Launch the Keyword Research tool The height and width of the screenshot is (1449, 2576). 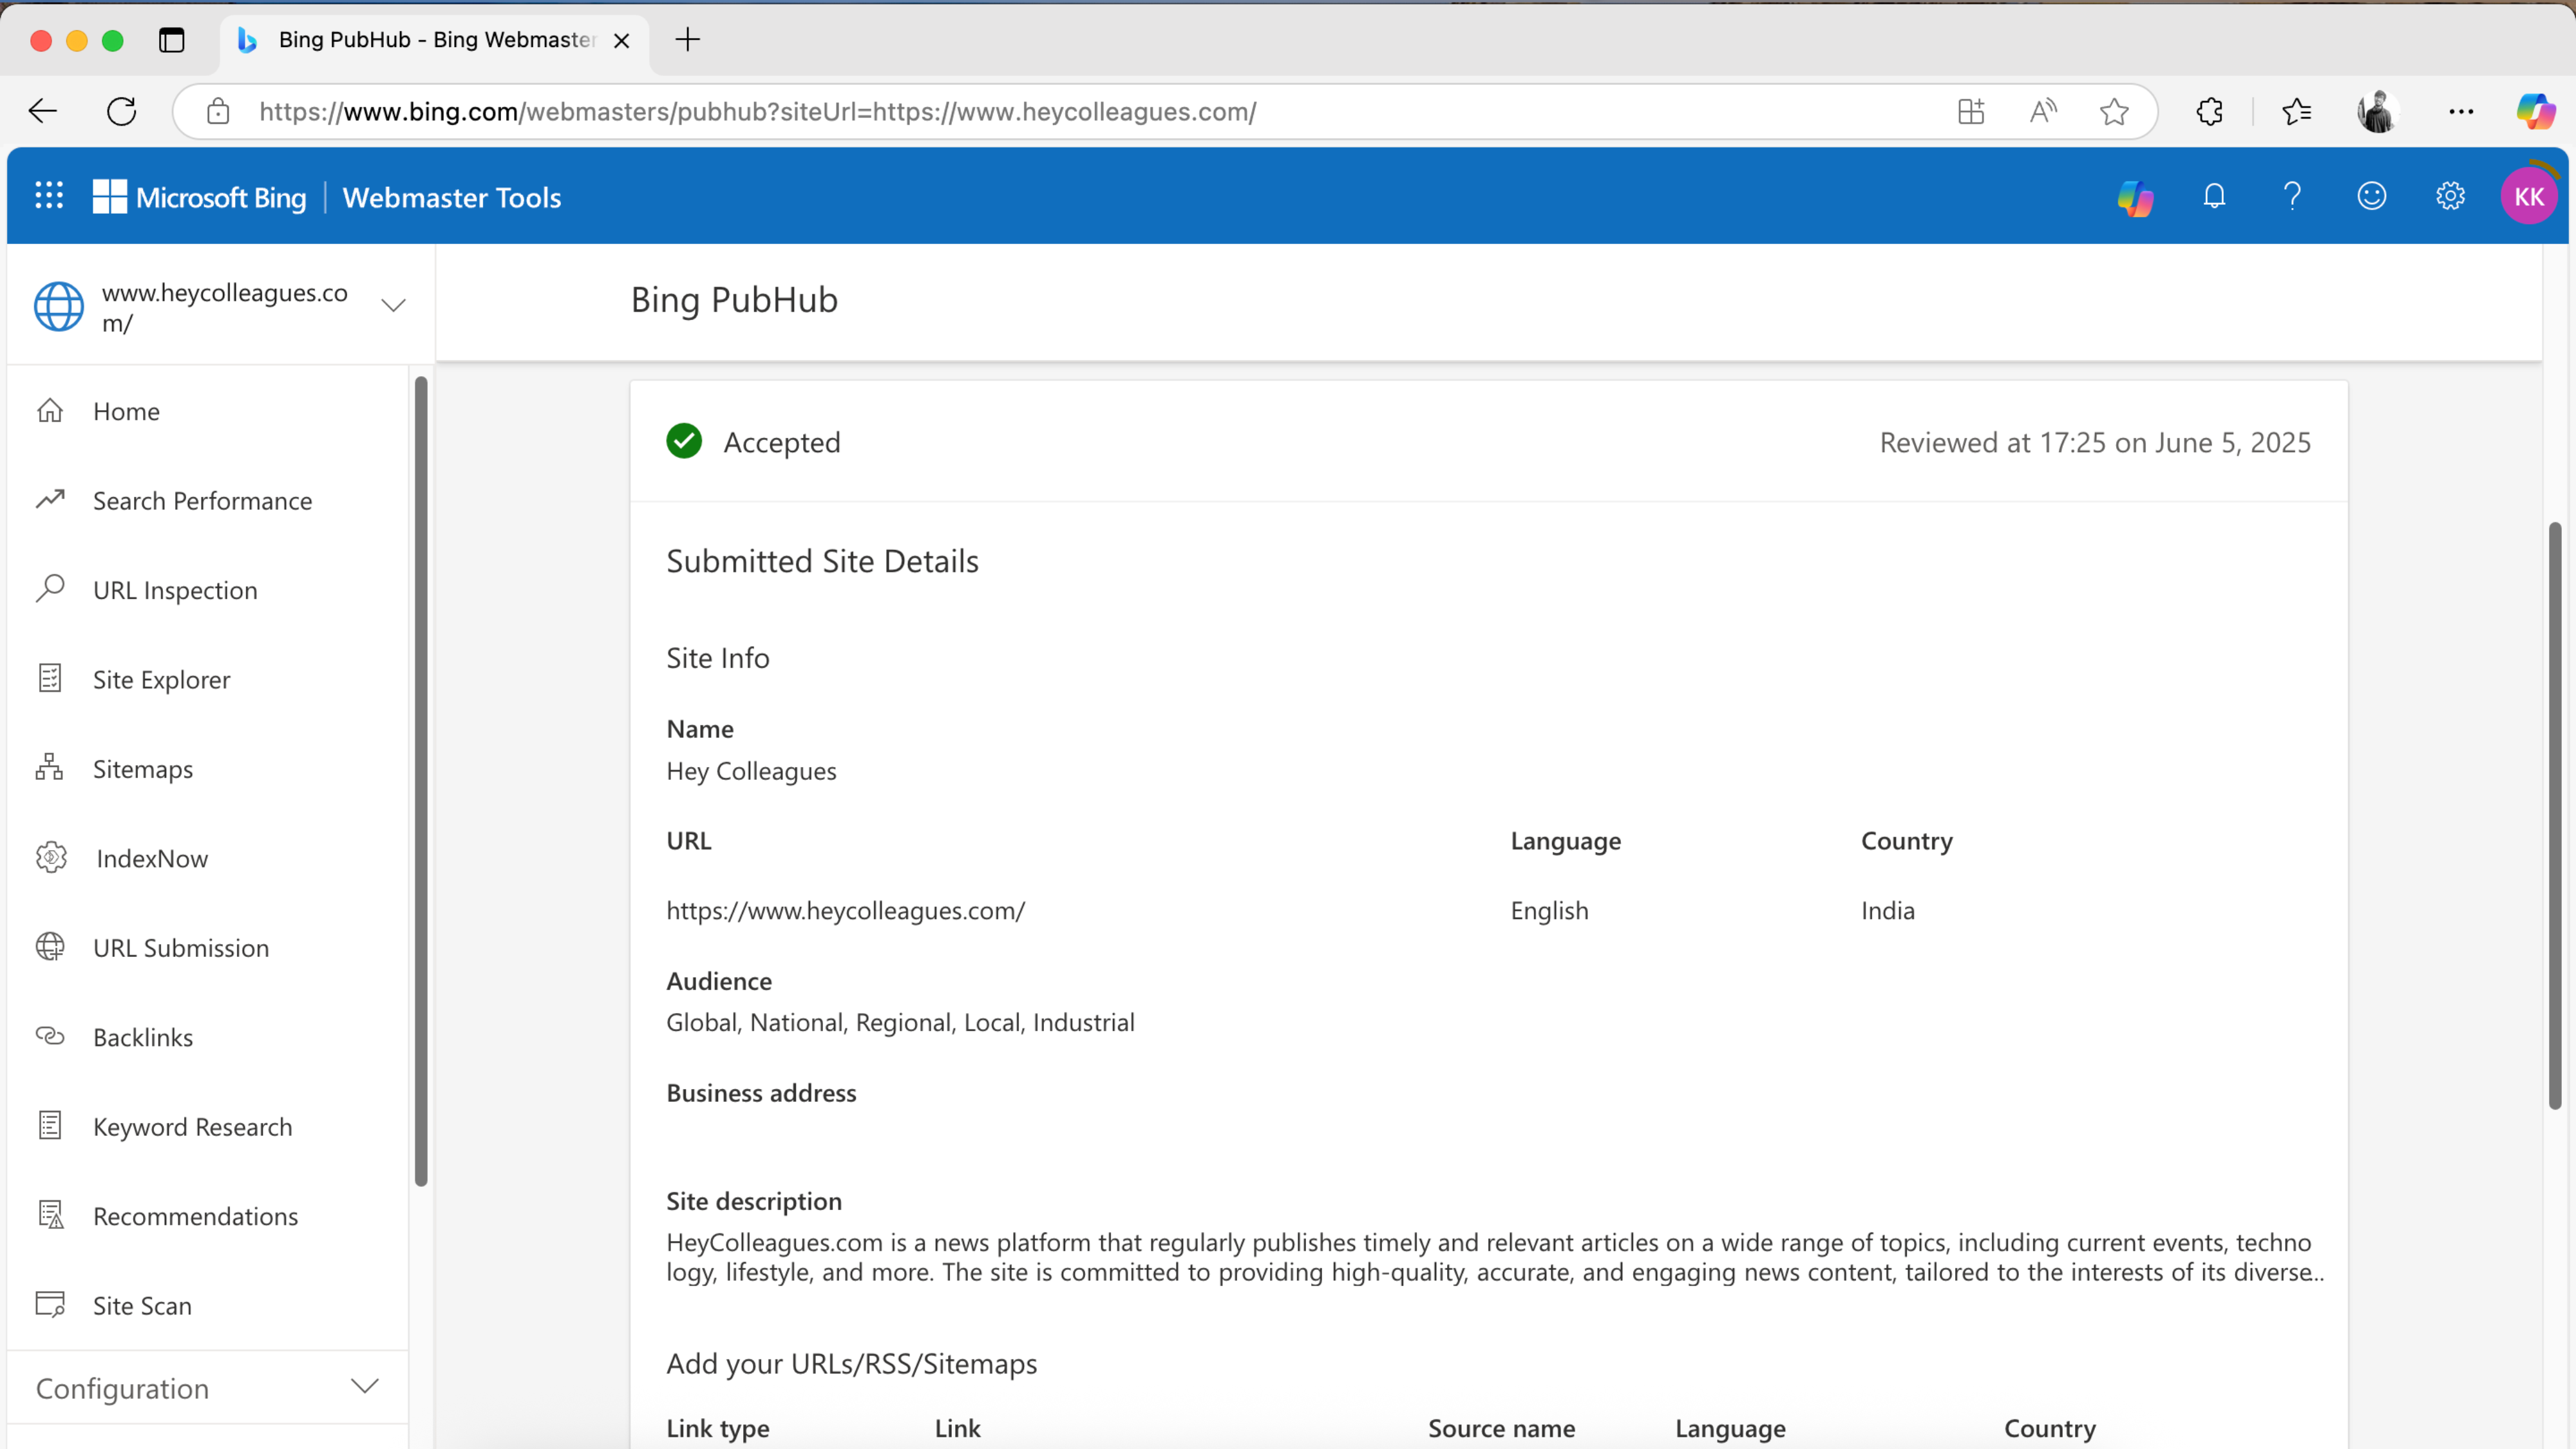coord(193,1126)
